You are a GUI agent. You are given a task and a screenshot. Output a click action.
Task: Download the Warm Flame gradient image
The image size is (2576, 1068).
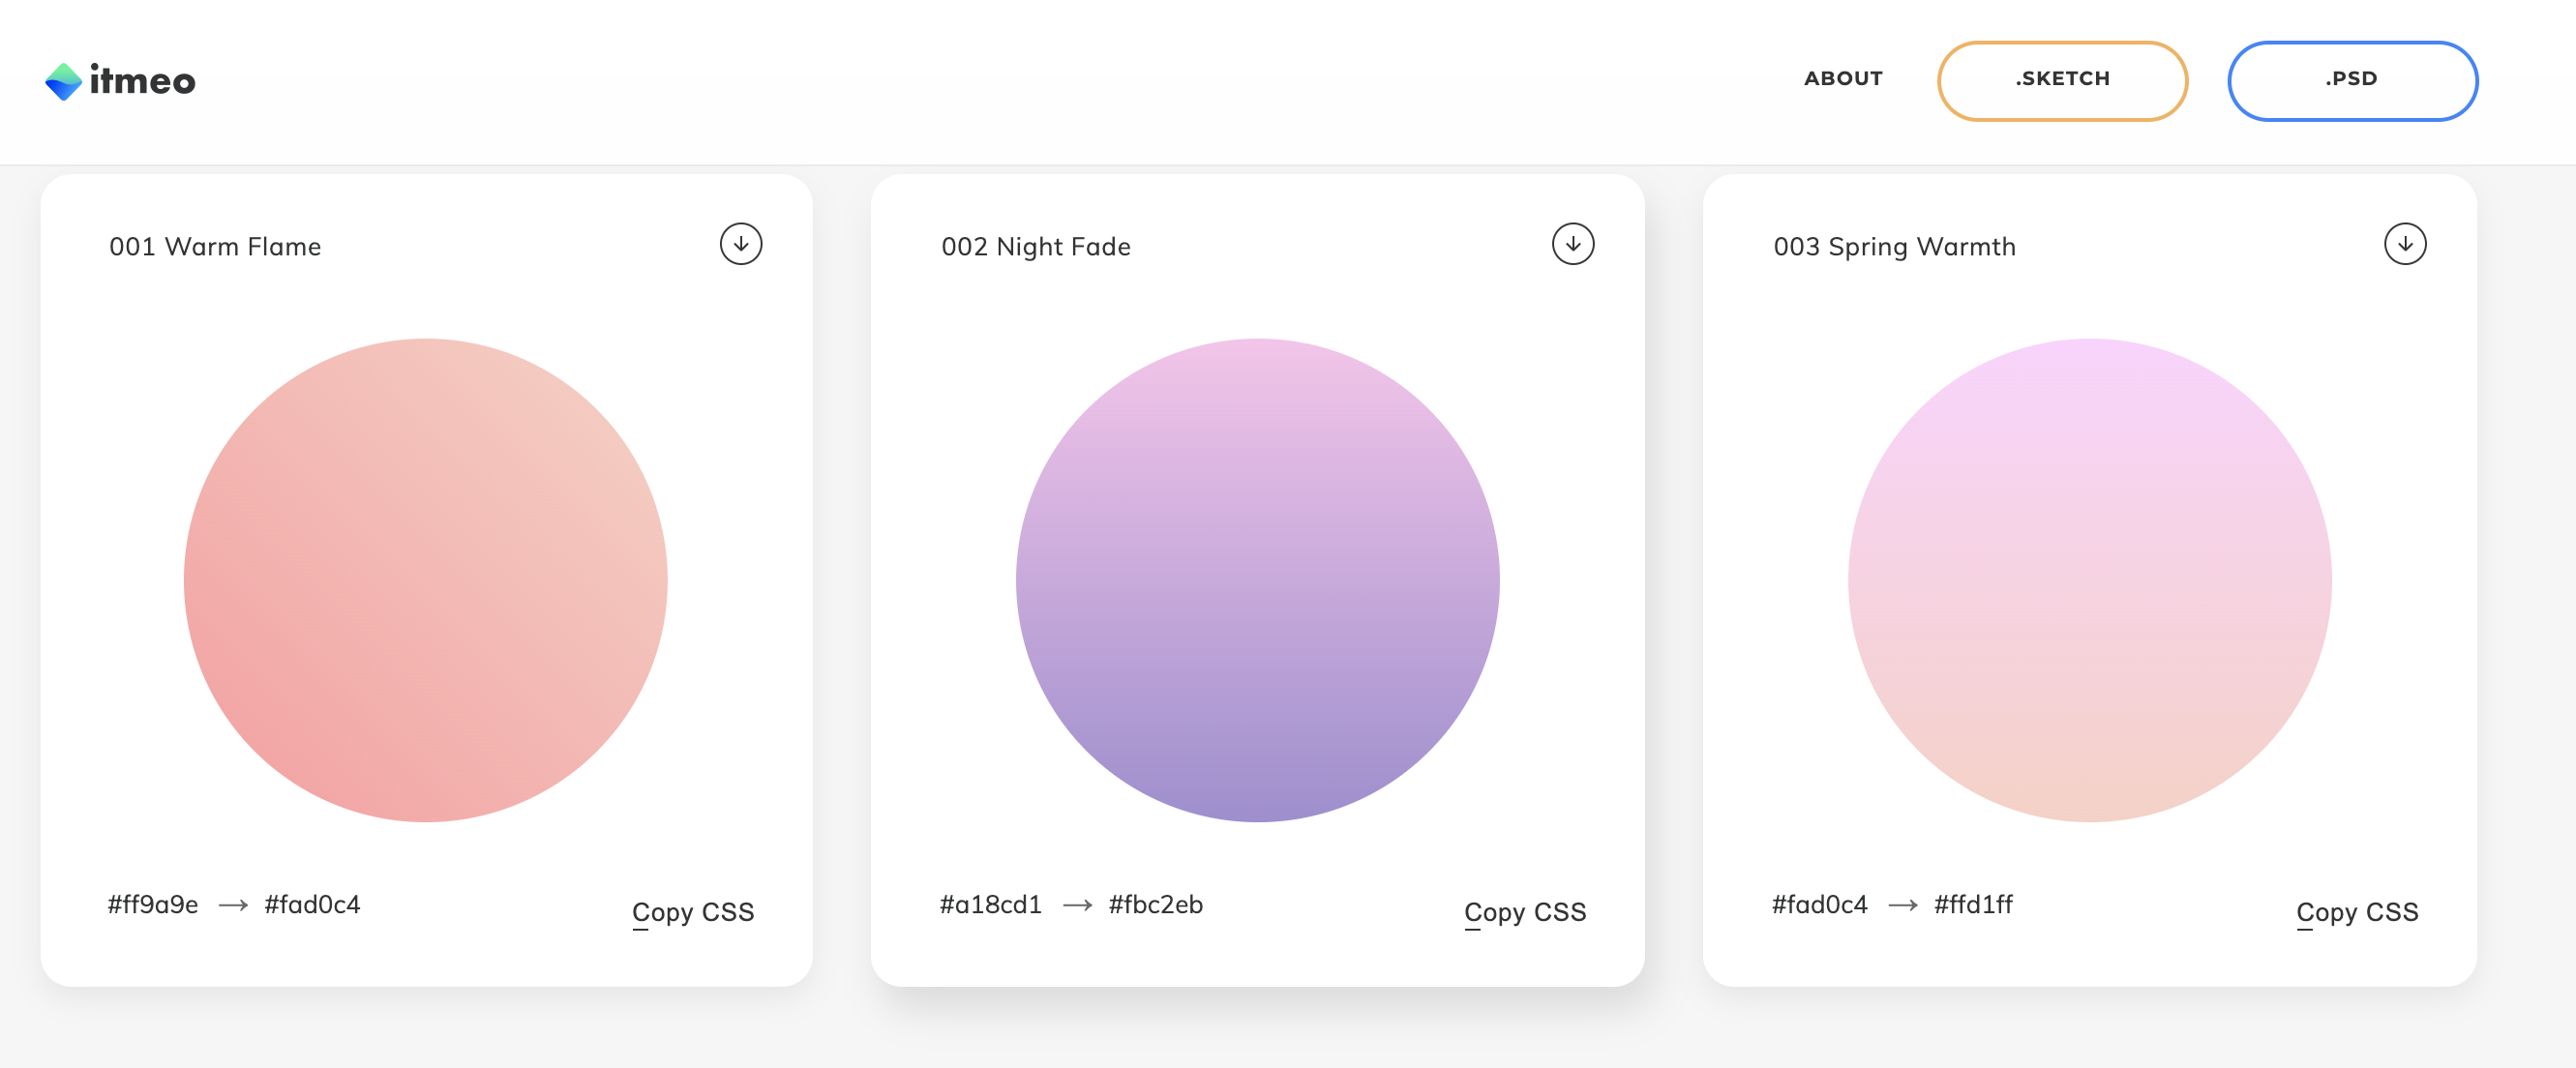[740, 244]
